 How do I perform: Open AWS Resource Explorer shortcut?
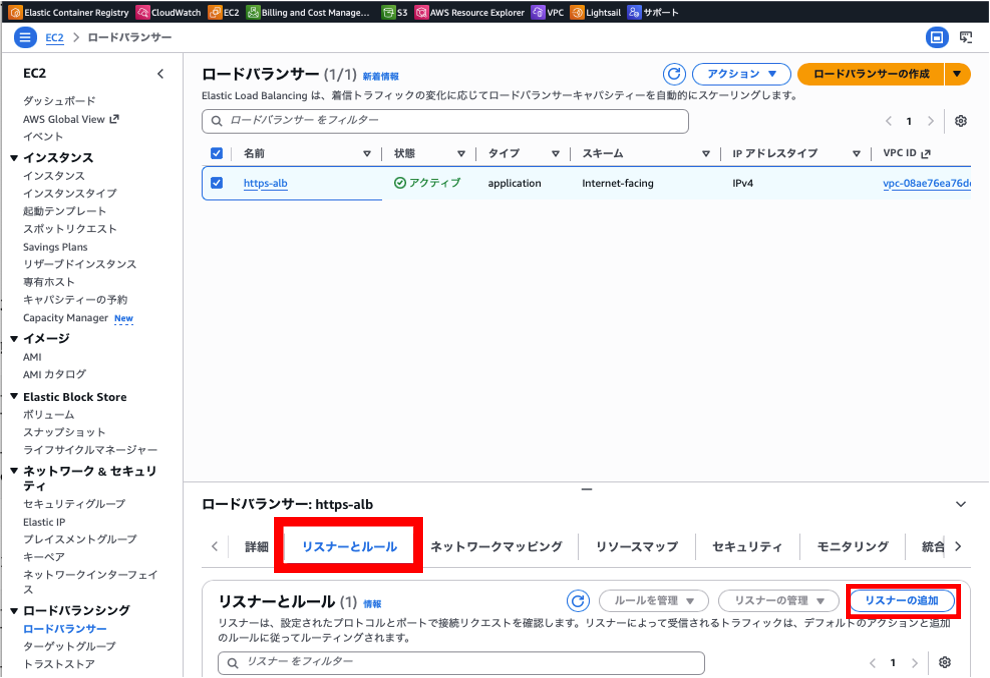click(x=469, y=12)
